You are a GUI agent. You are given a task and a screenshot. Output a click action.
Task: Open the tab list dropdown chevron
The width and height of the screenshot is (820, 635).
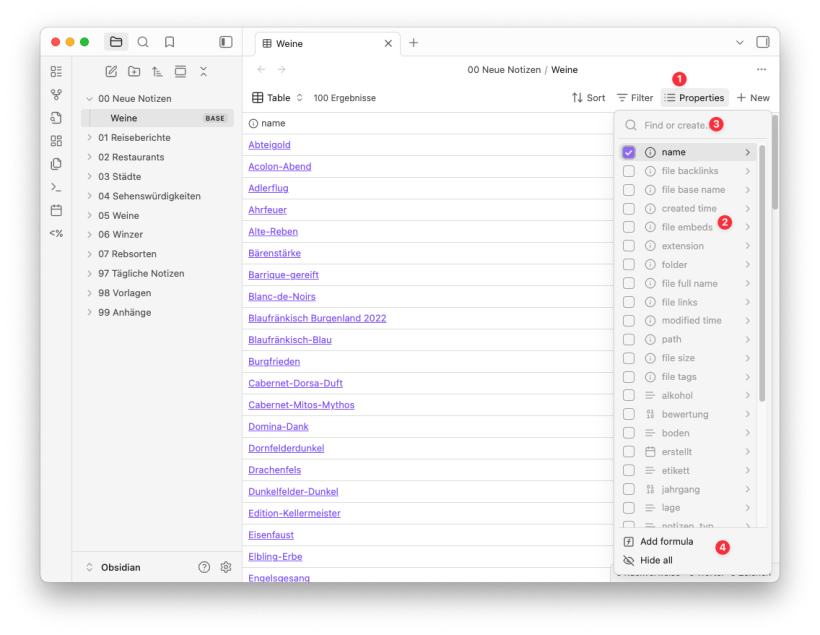point(739,42)
